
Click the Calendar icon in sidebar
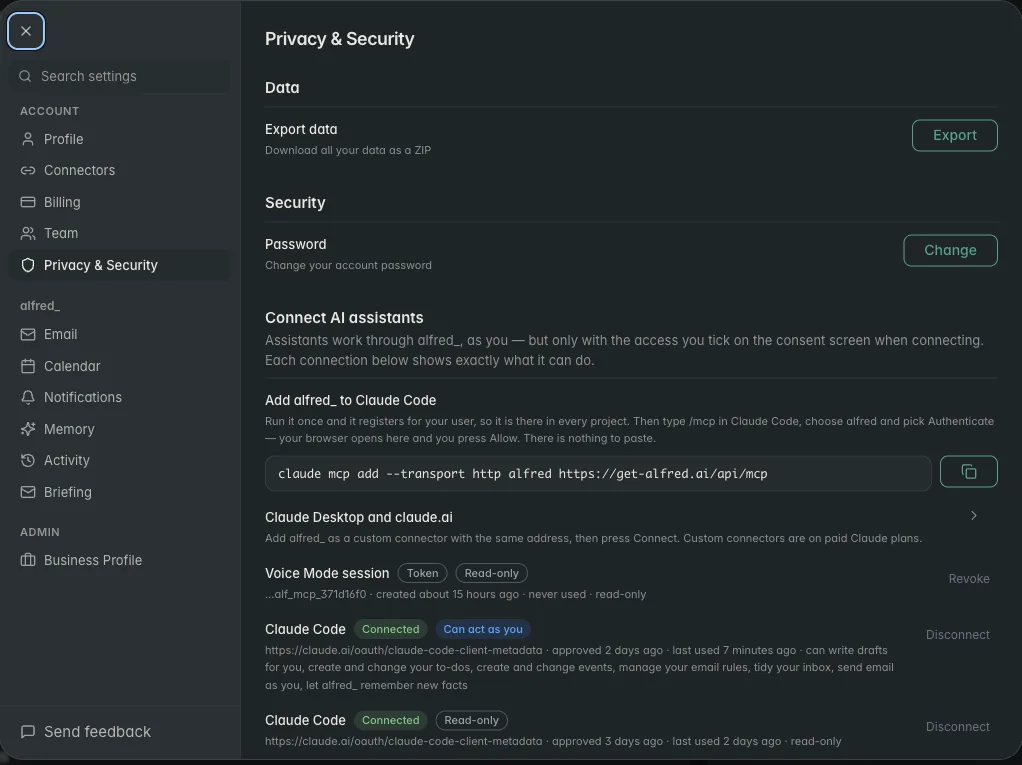[27, 366]
